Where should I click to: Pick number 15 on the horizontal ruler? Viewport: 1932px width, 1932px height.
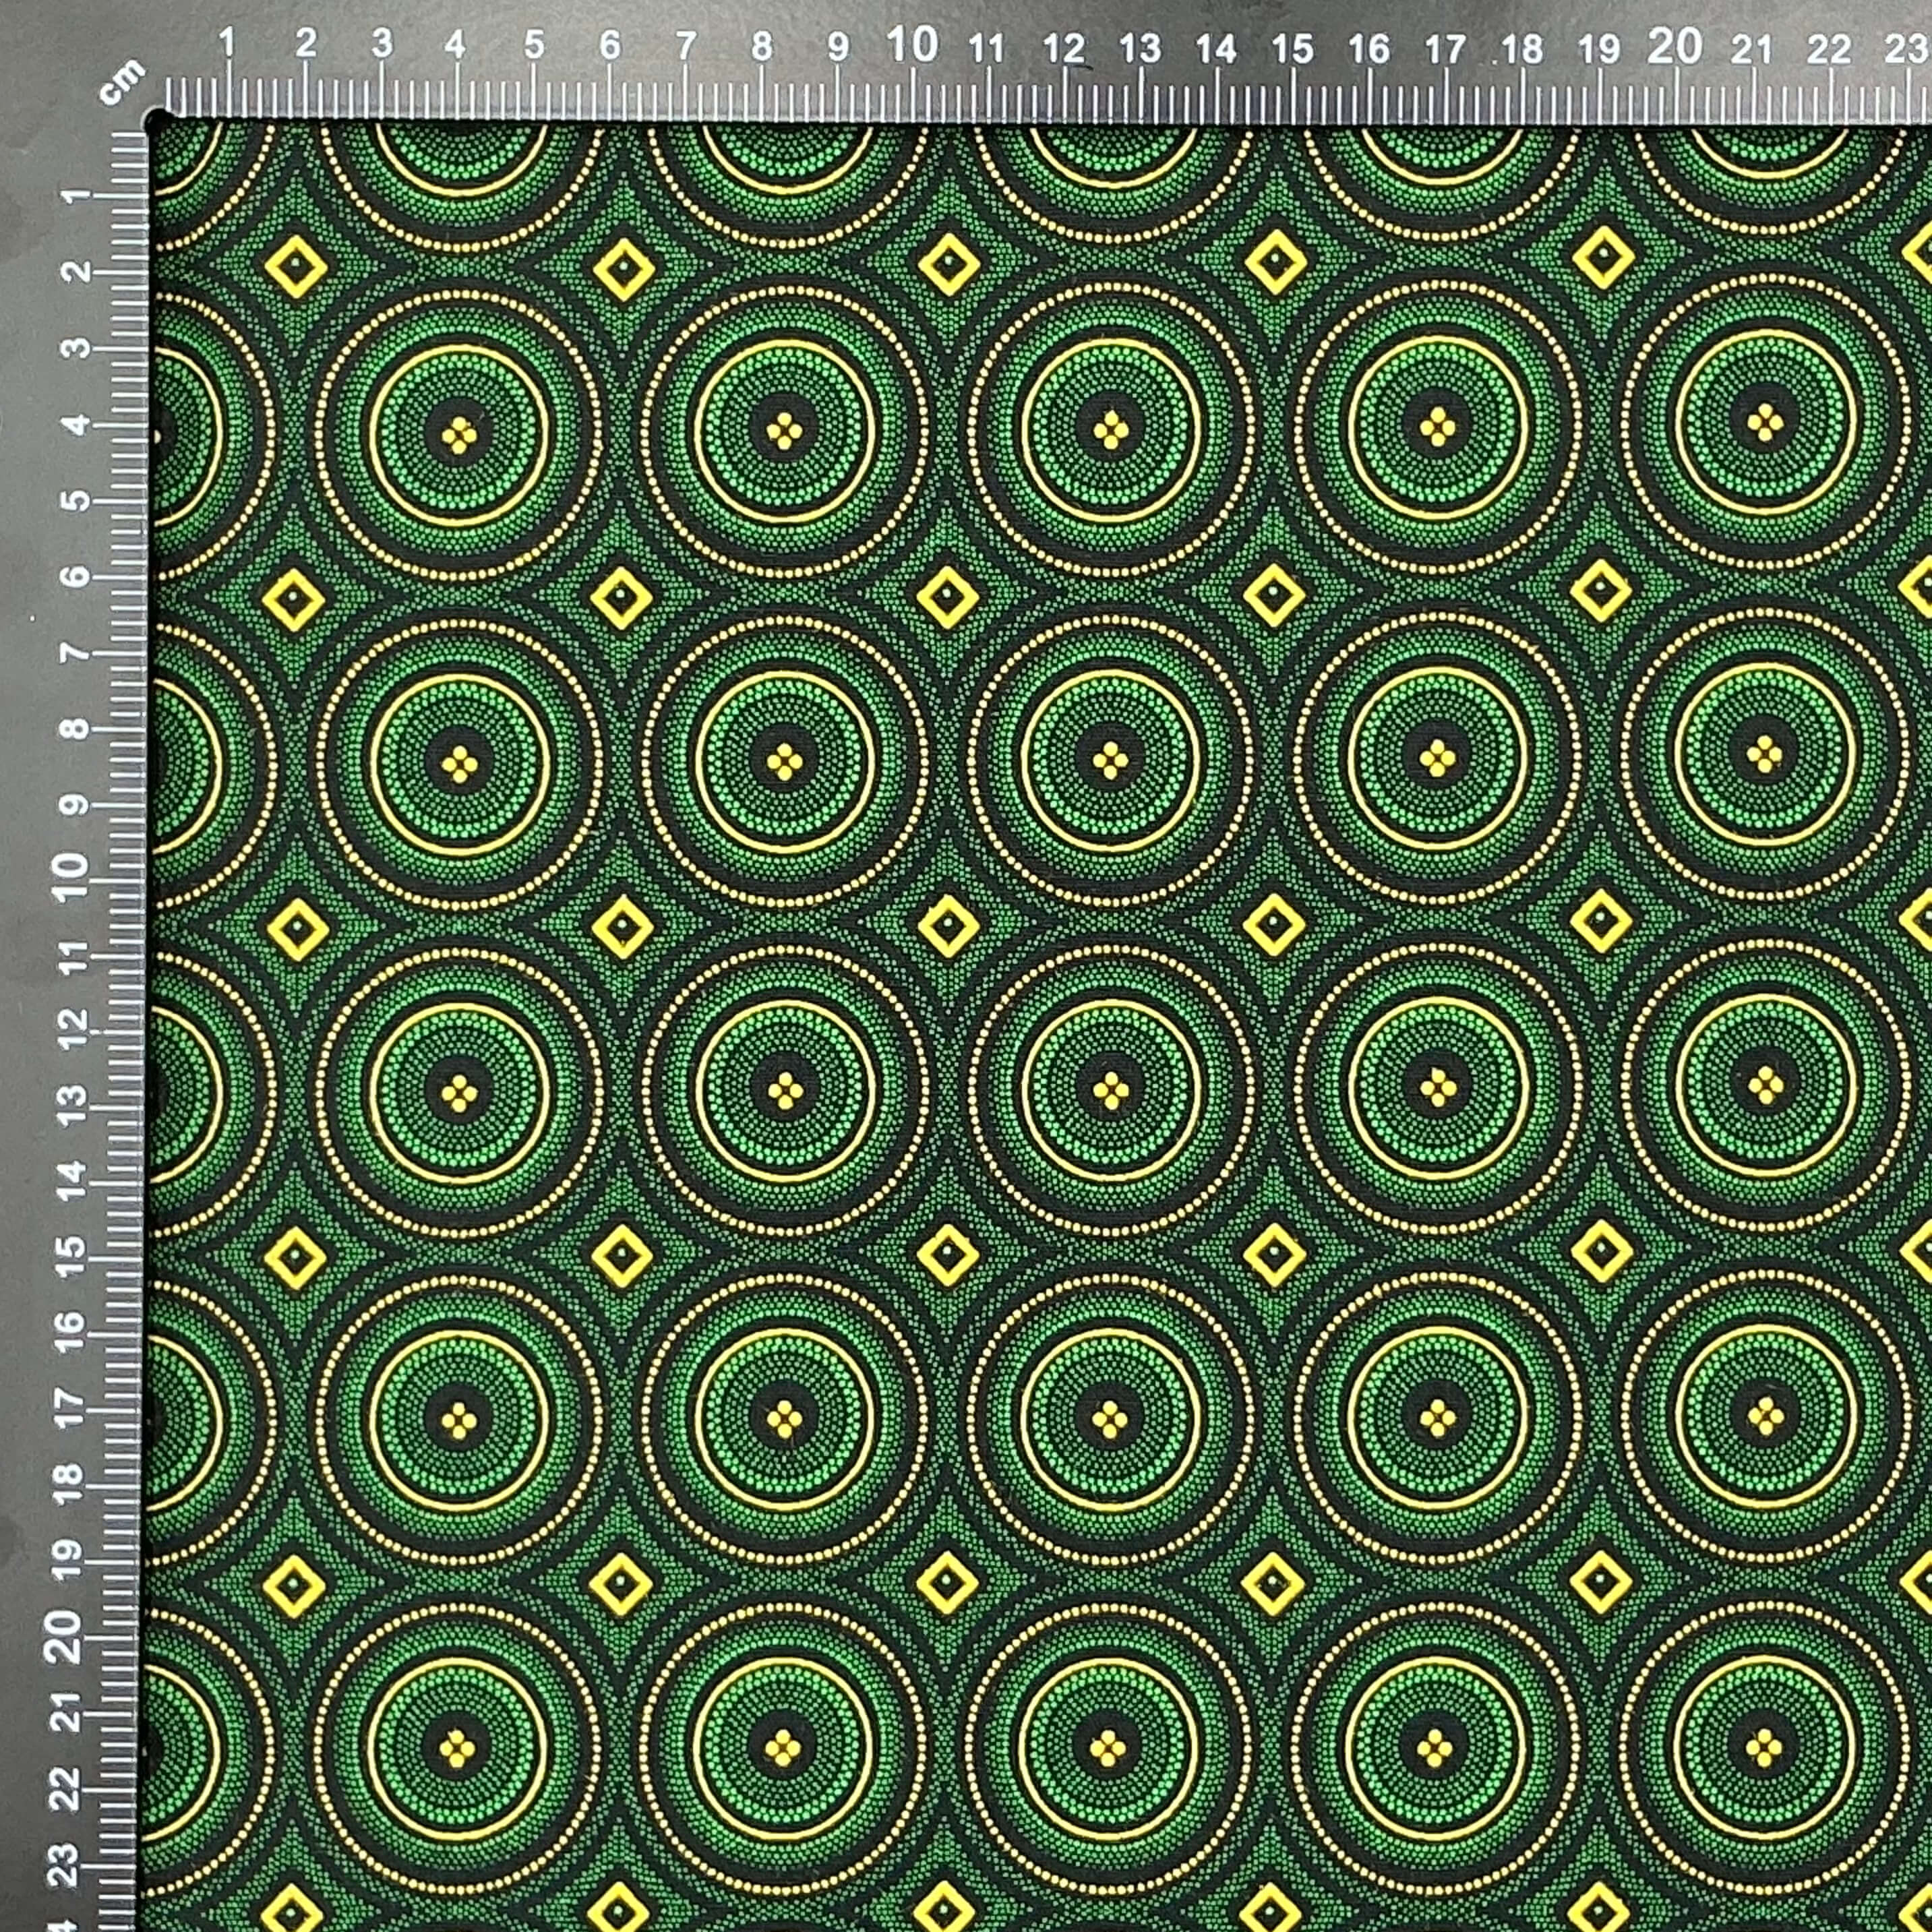(x=1292, y=49)
